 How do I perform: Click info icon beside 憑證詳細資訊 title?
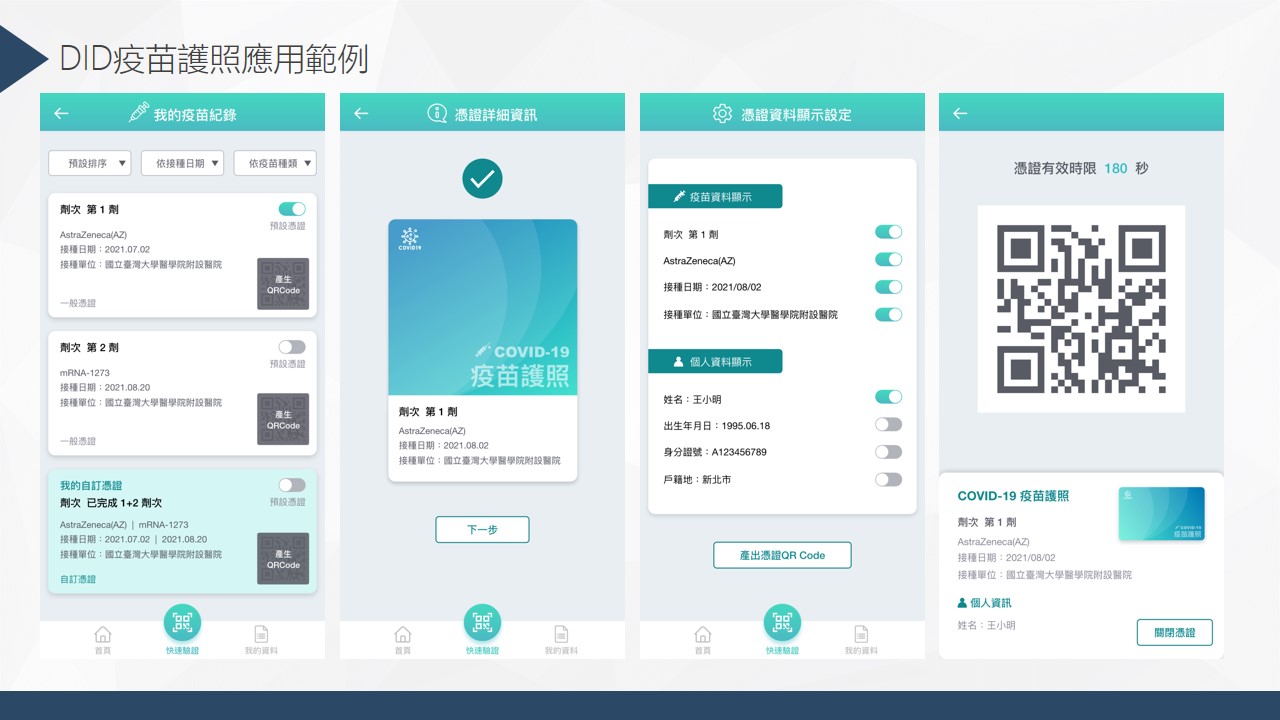[x=437, y=113]
